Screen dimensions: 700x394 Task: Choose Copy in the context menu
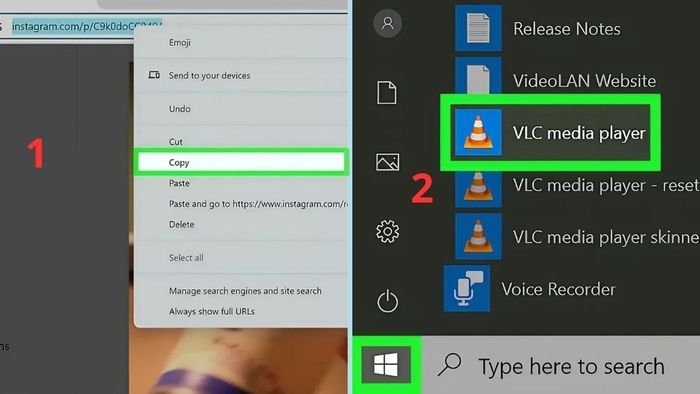click(x=241, y=162)
